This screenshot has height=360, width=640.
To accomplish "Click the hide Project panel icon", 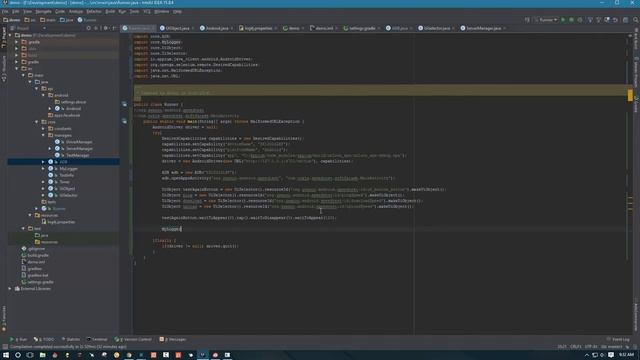I will pos(114,28).
